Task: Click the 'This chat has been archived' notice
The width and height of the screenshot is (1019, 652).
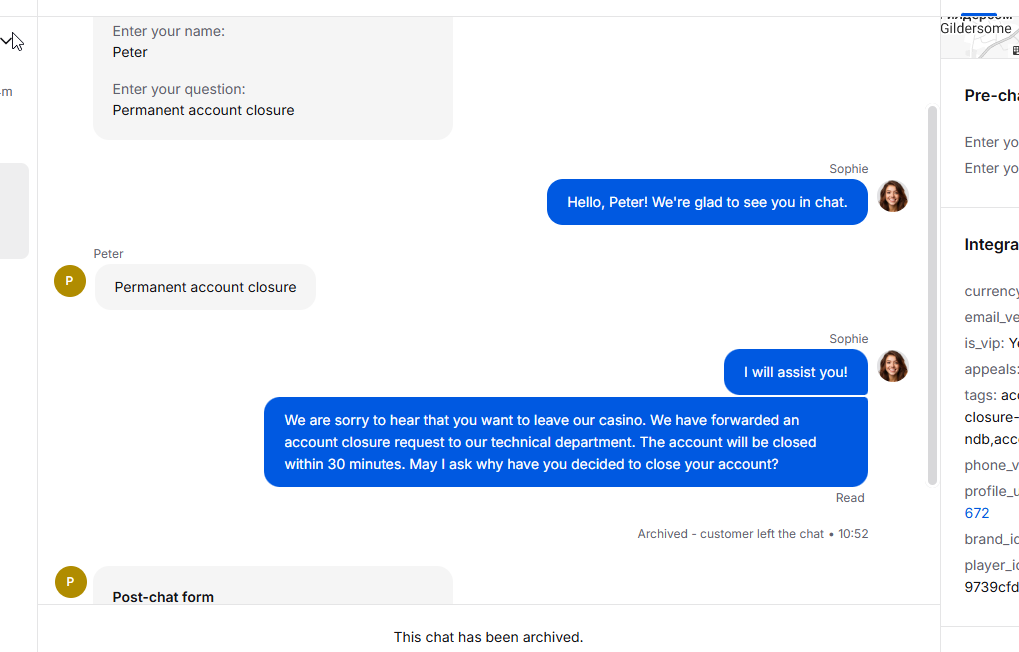Action: [x=489, y=637]
